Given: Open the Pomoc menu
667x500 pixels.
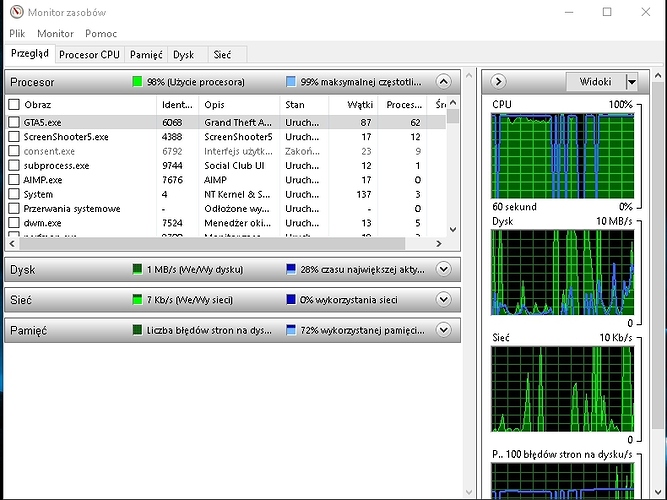Looking at the screenshot, I should point(101,33).
